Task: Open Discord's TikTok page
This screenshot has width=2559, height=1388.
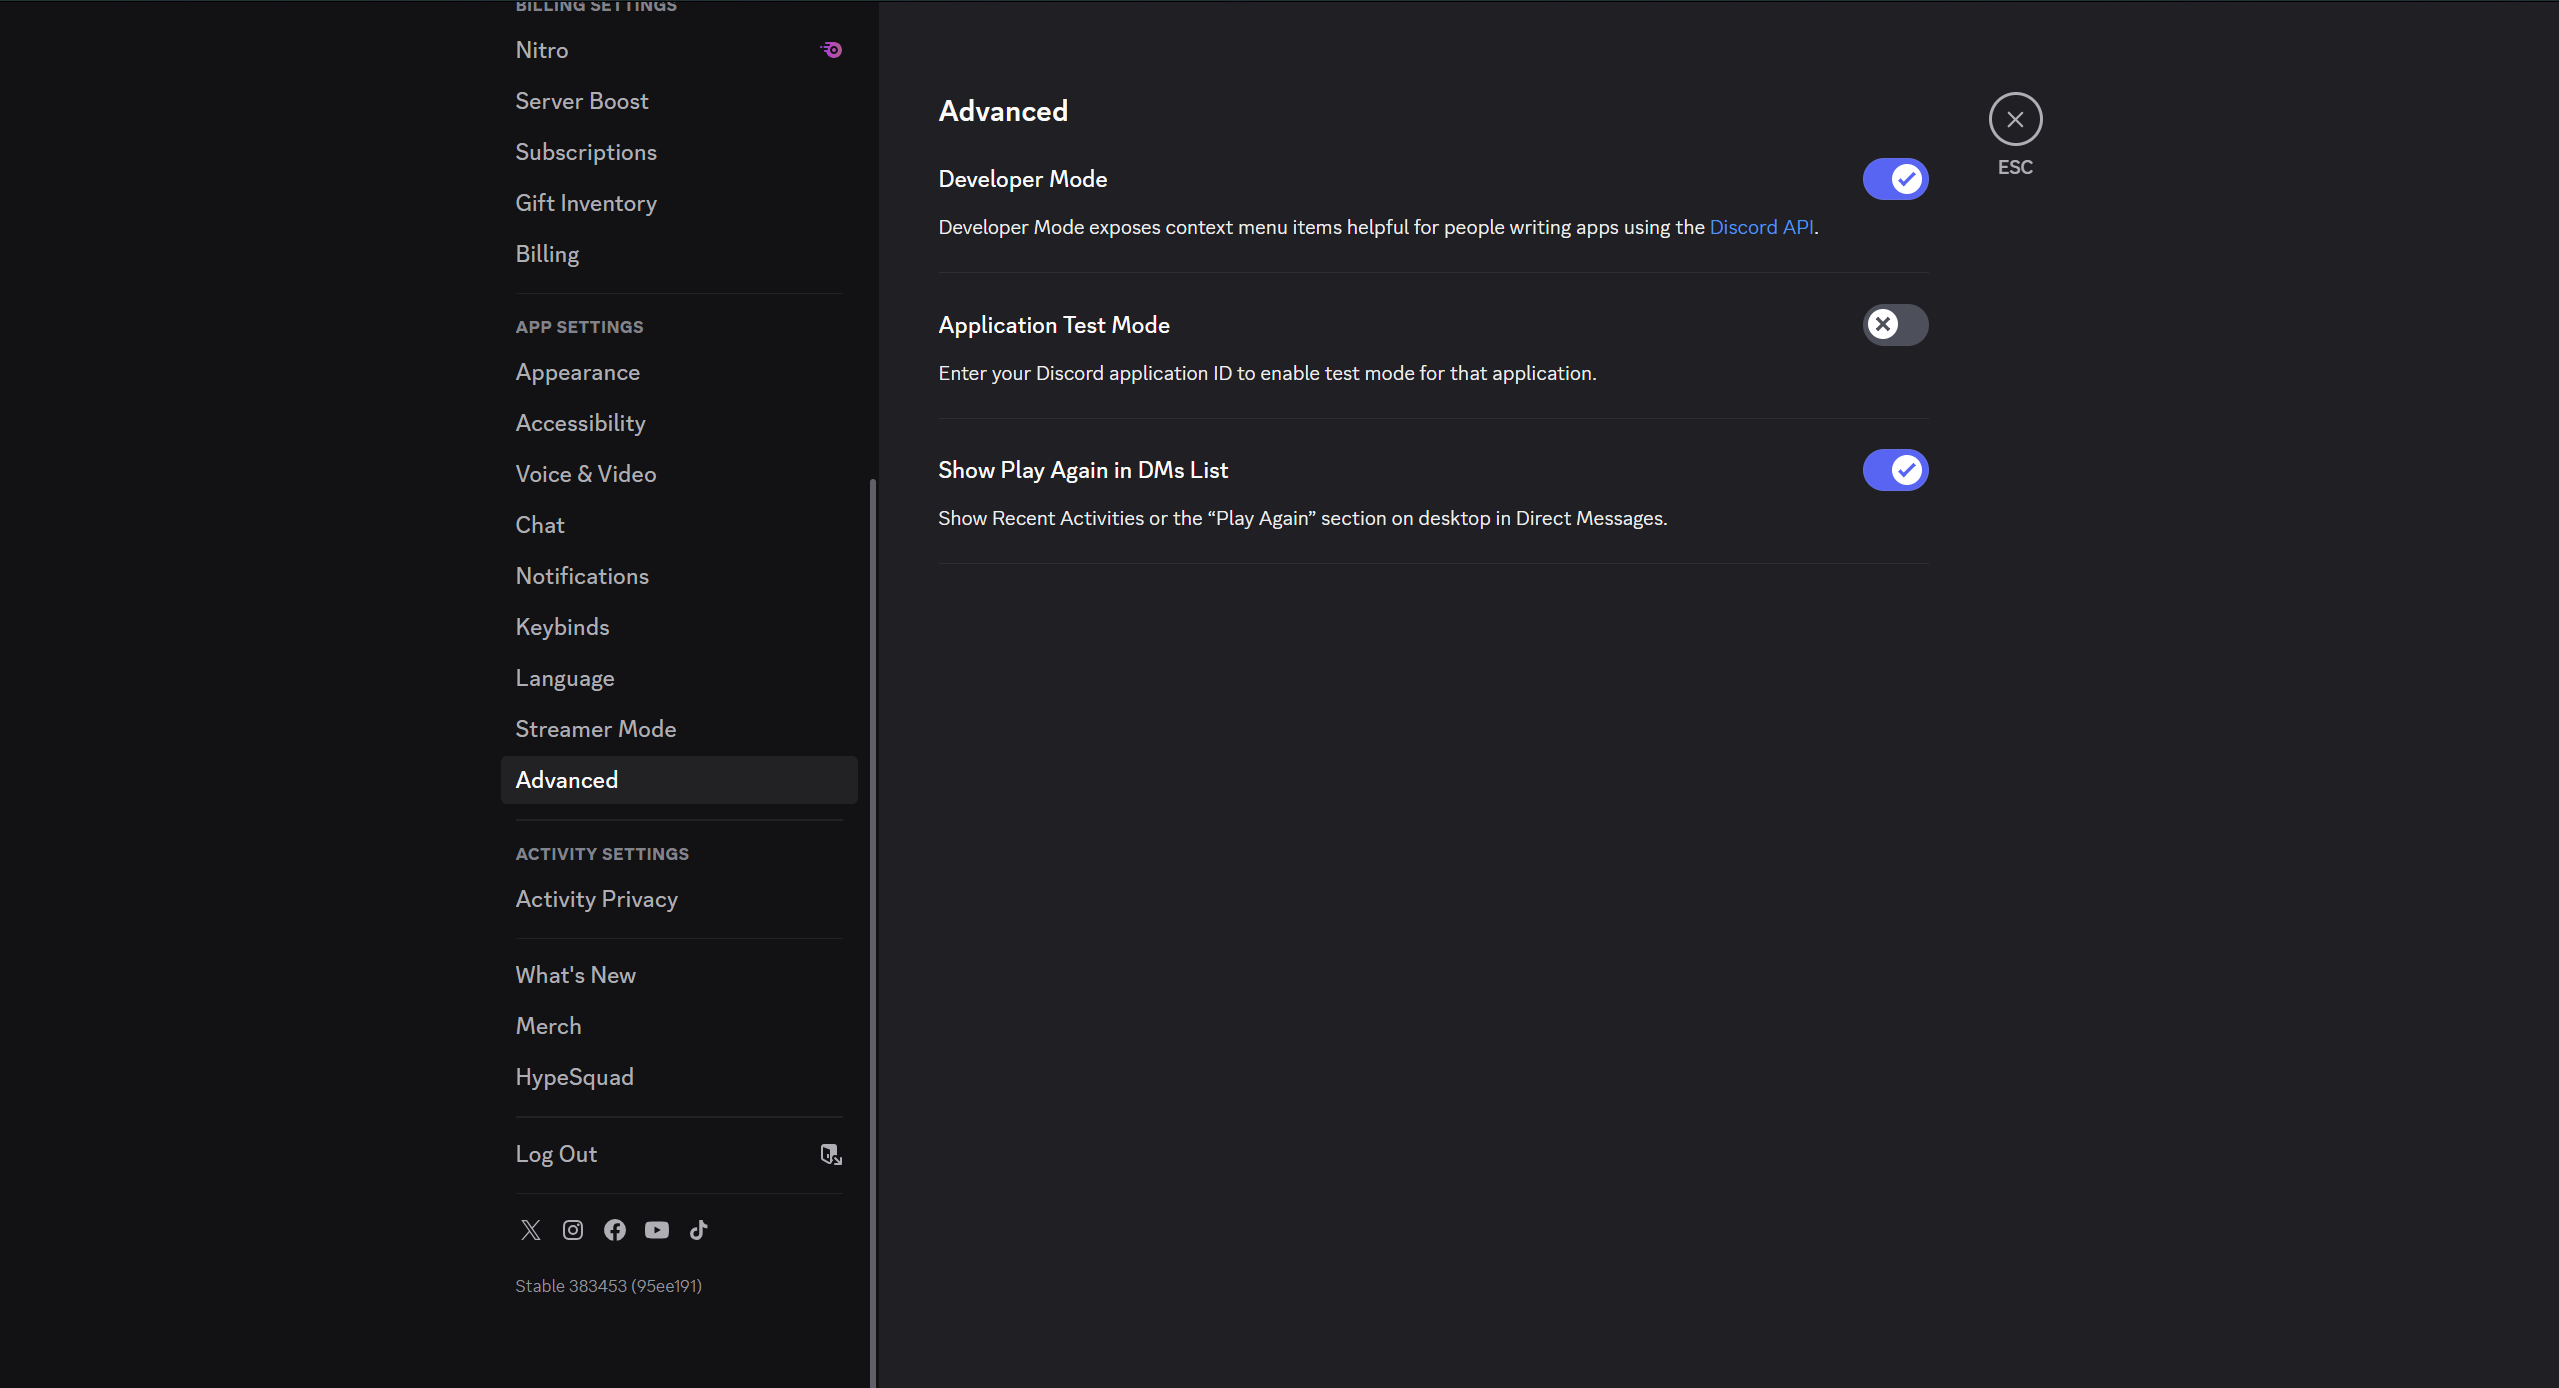Action: pos(698,1230)
